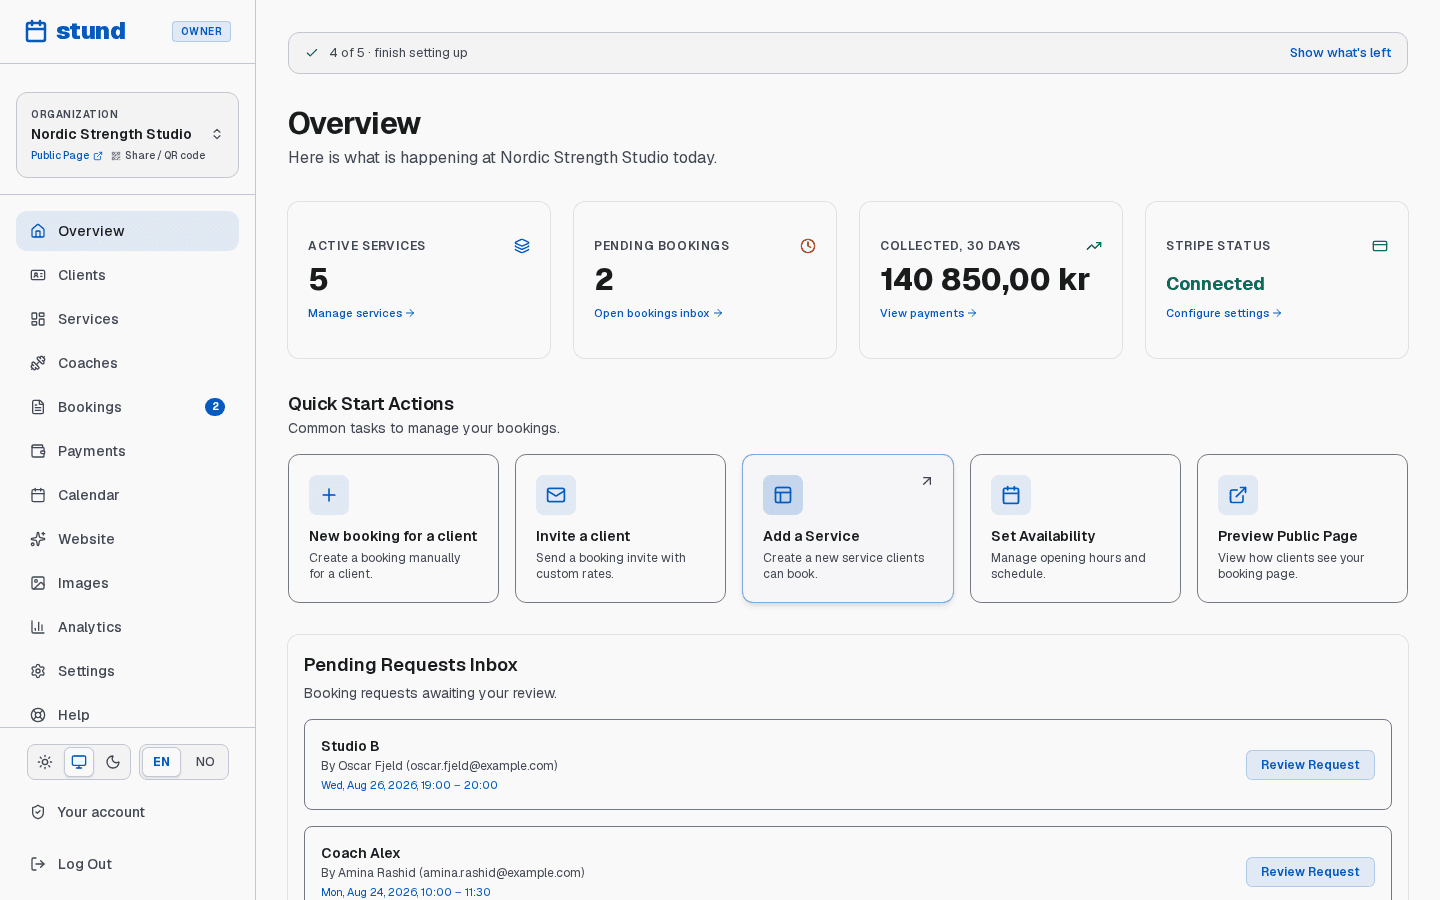Click the Coaches dumbbell icon

pos(38,363)
